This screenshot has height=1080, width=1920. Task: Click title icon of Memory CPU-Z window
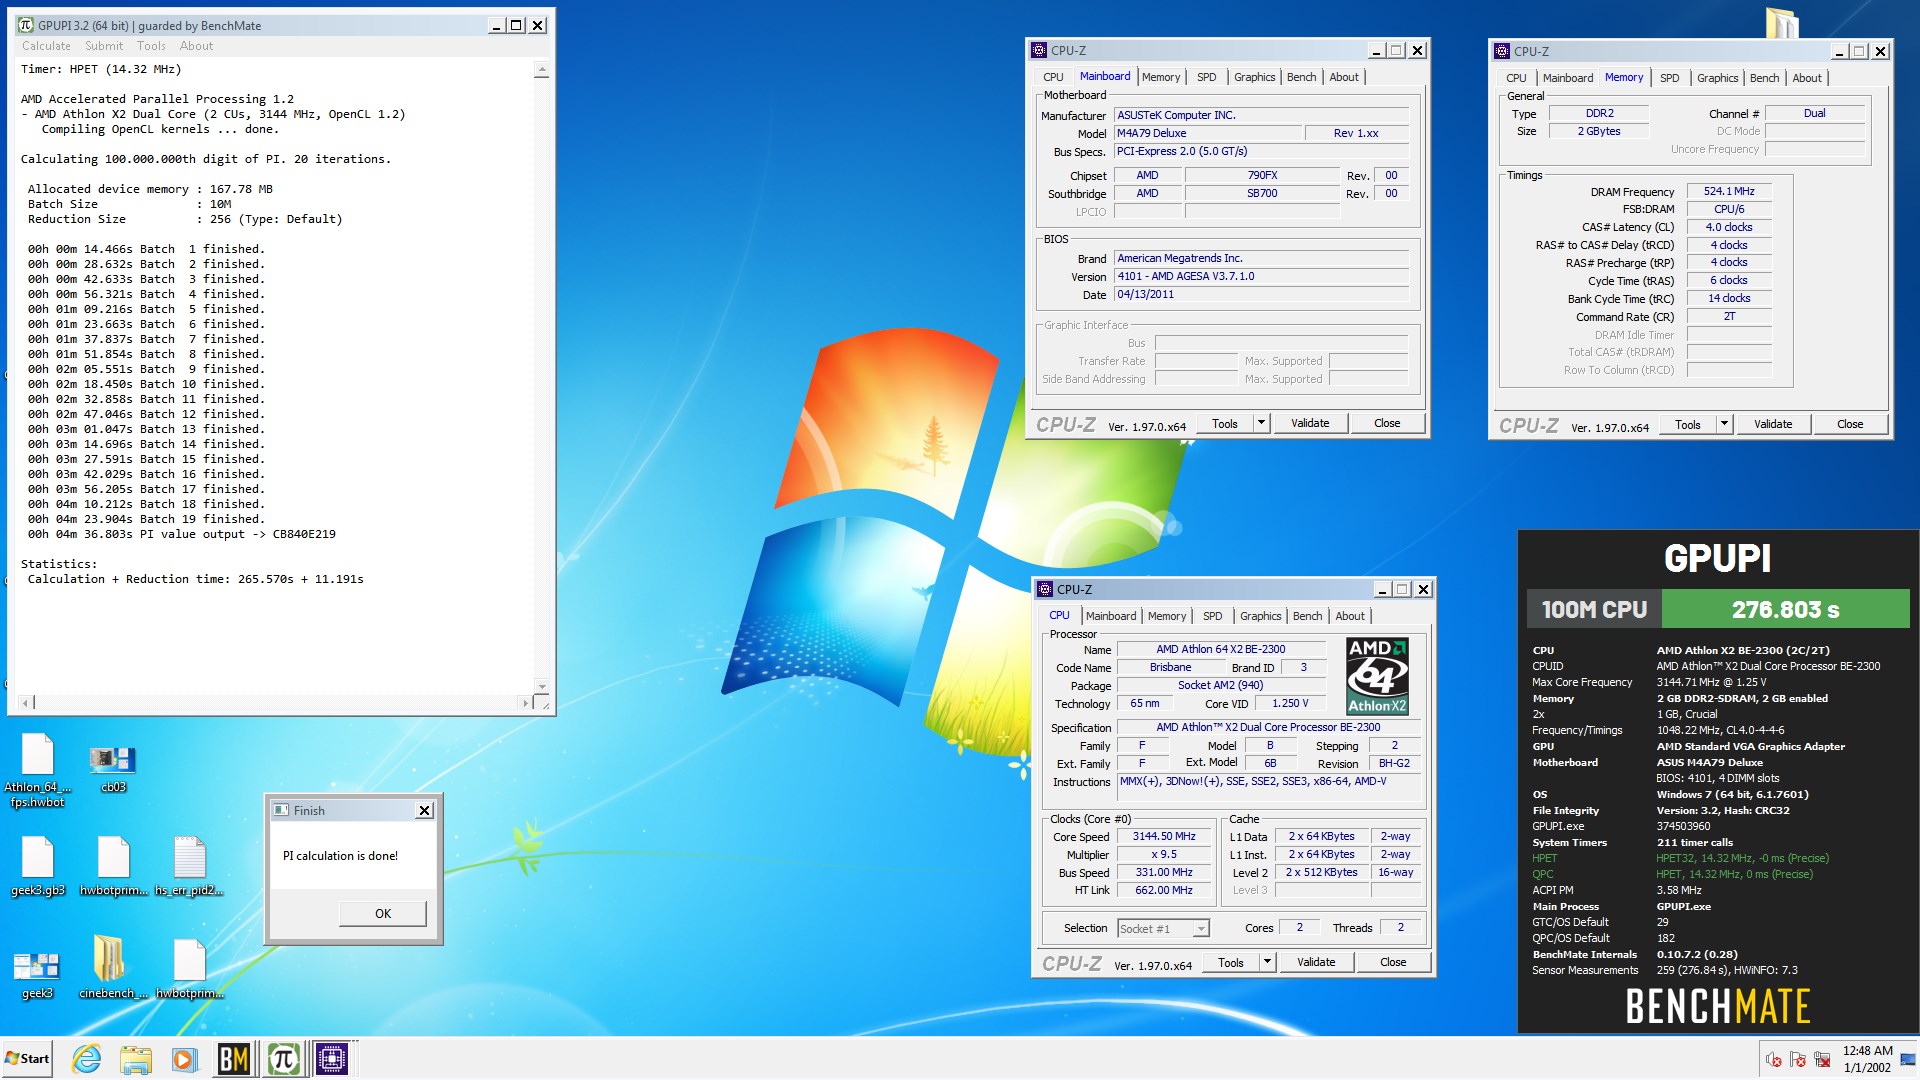tap(1502, 51)
